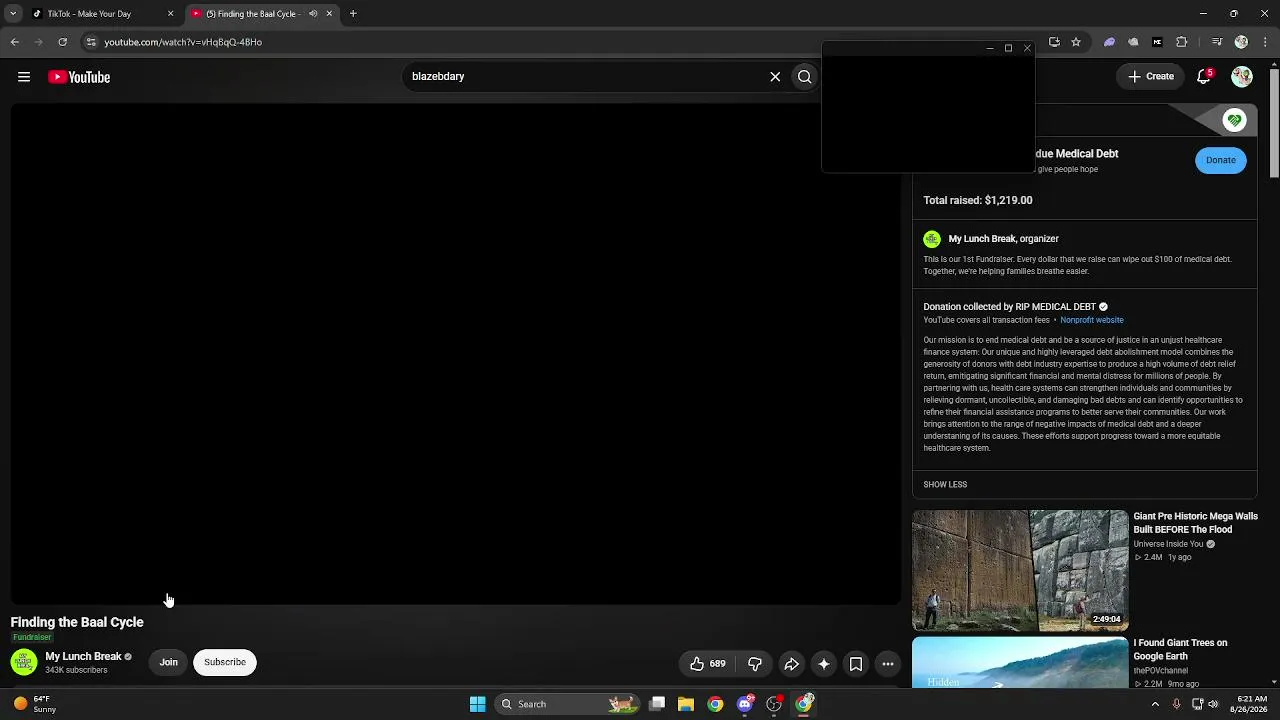
Task: Go to YouTube home via logo
Action: point(79,77)
